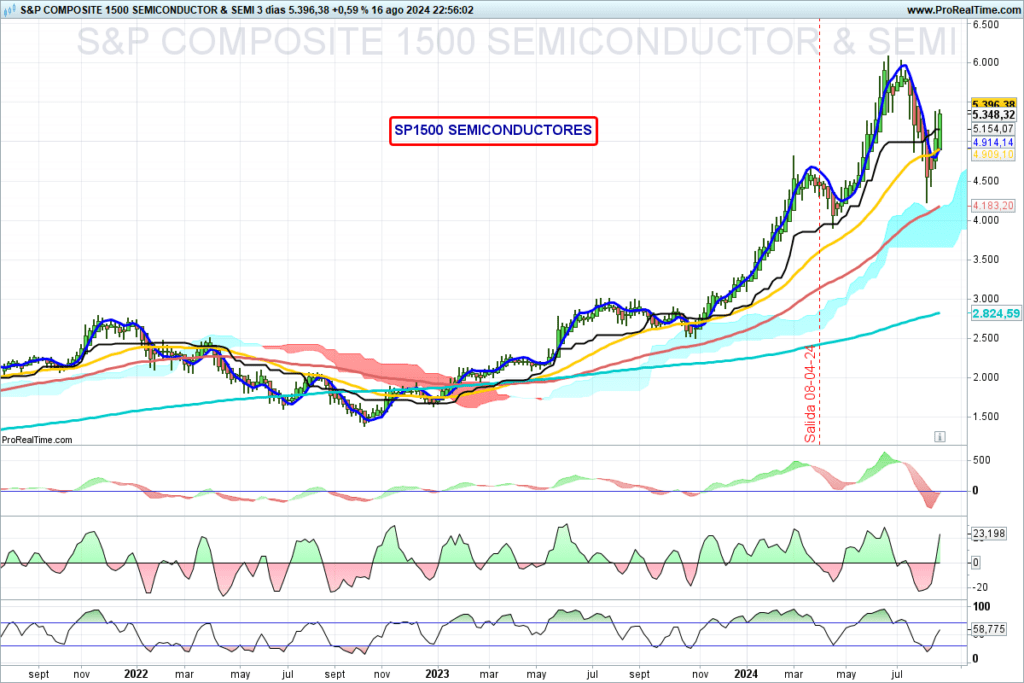
Task: Click the 58,775 indicator value label
Action: [989, 629]
